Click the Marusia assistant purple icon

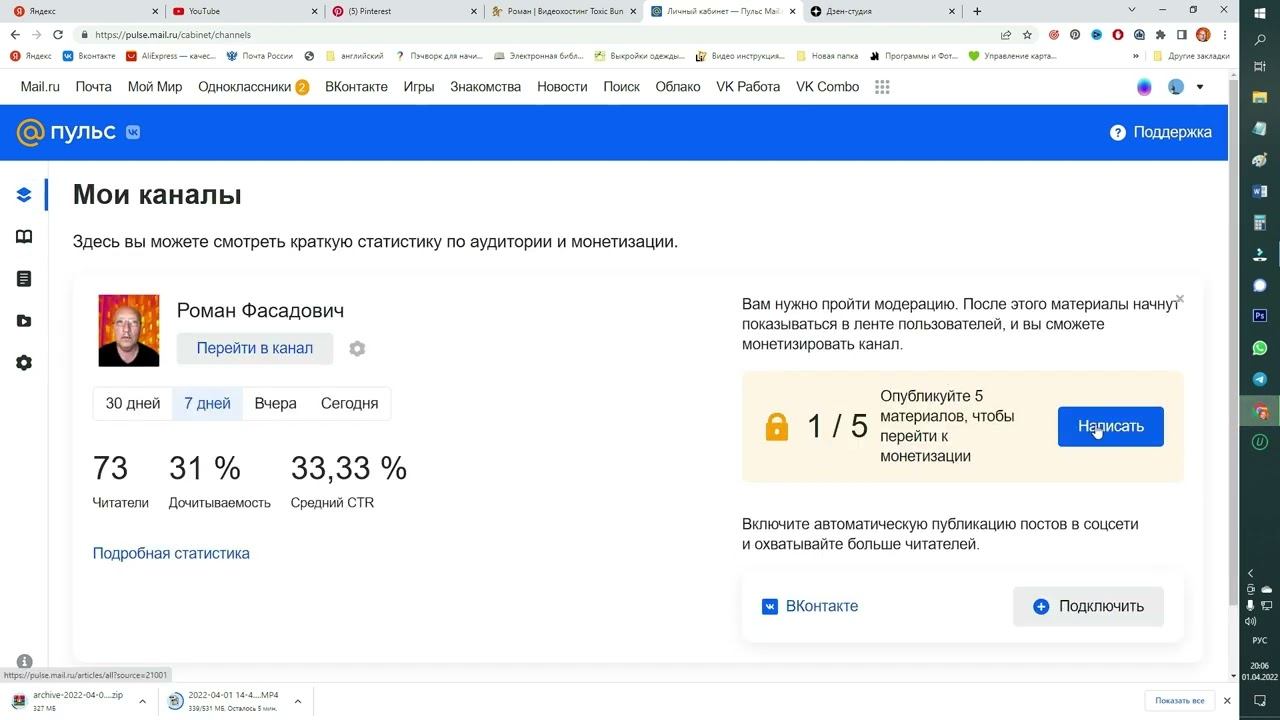click(x=1144, y=87)
